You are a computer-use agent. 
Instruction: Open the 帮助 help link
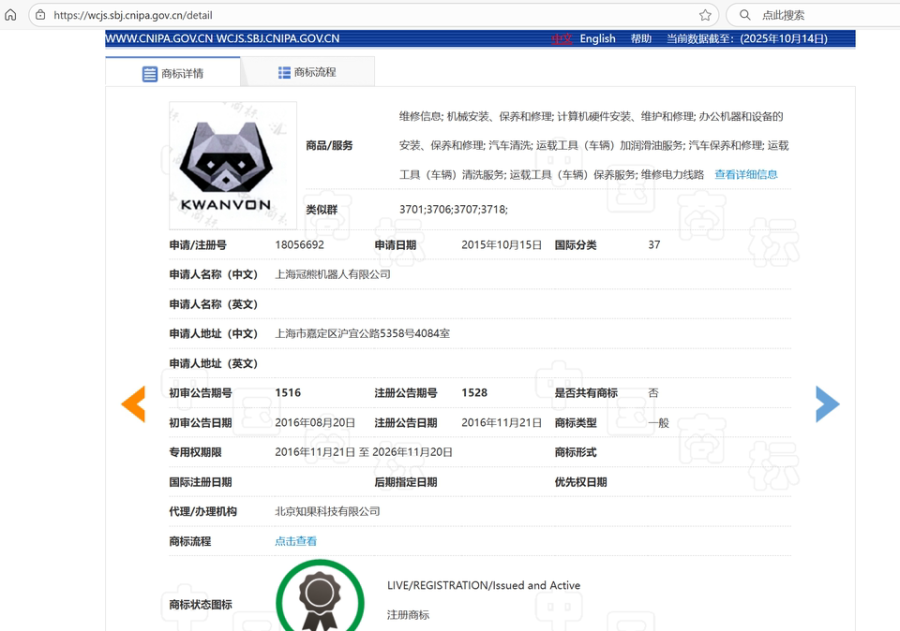pos(640,38)
